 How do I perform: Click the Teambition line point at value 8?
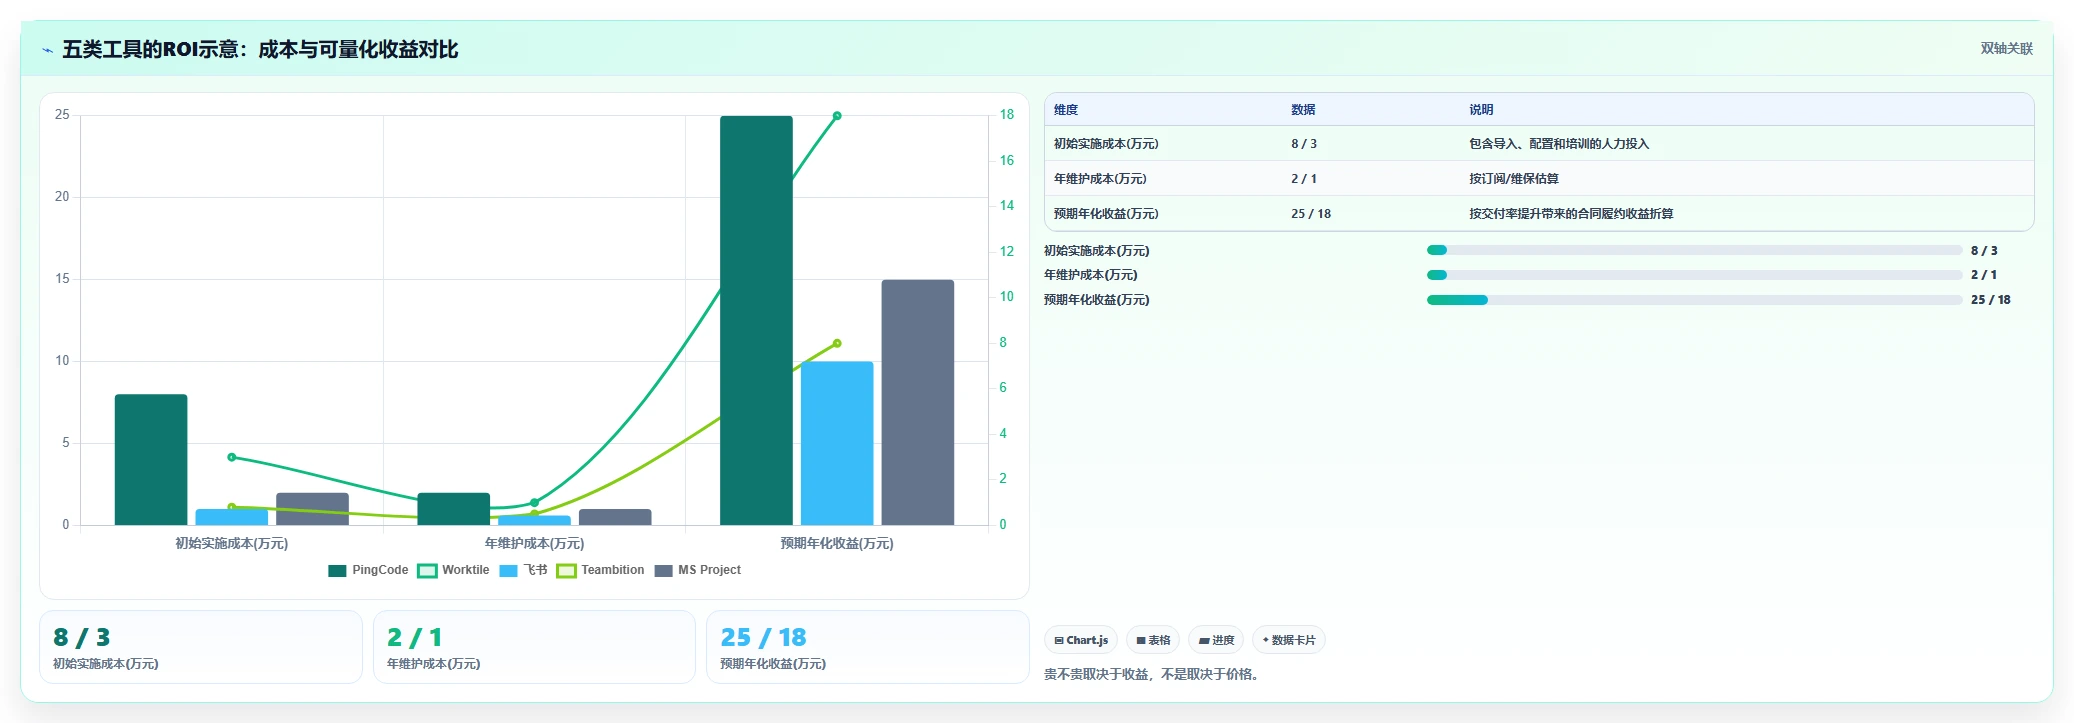[837, 343]
